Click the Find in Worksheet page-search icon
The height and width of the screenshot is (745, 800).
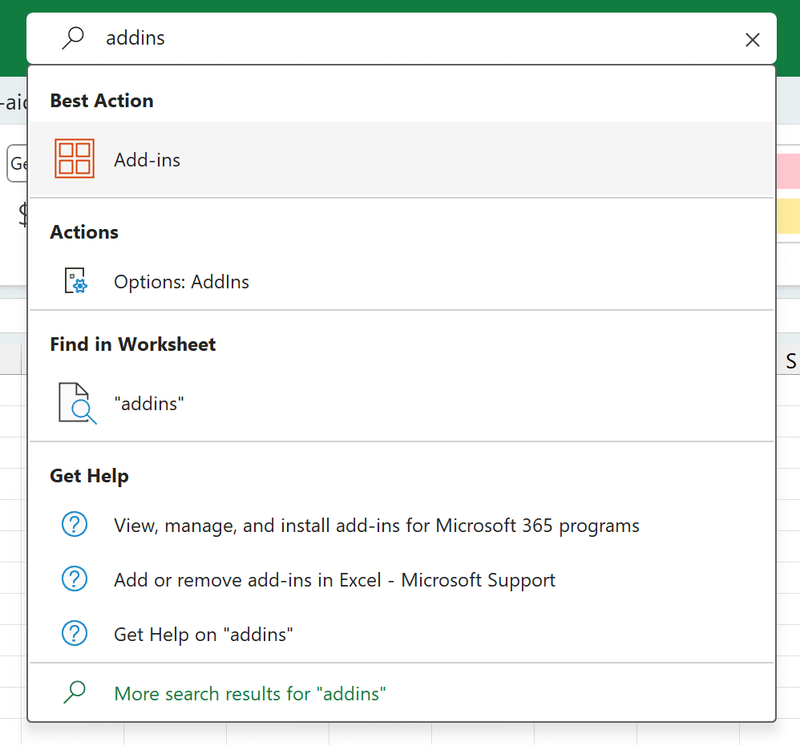click(76, 404)
